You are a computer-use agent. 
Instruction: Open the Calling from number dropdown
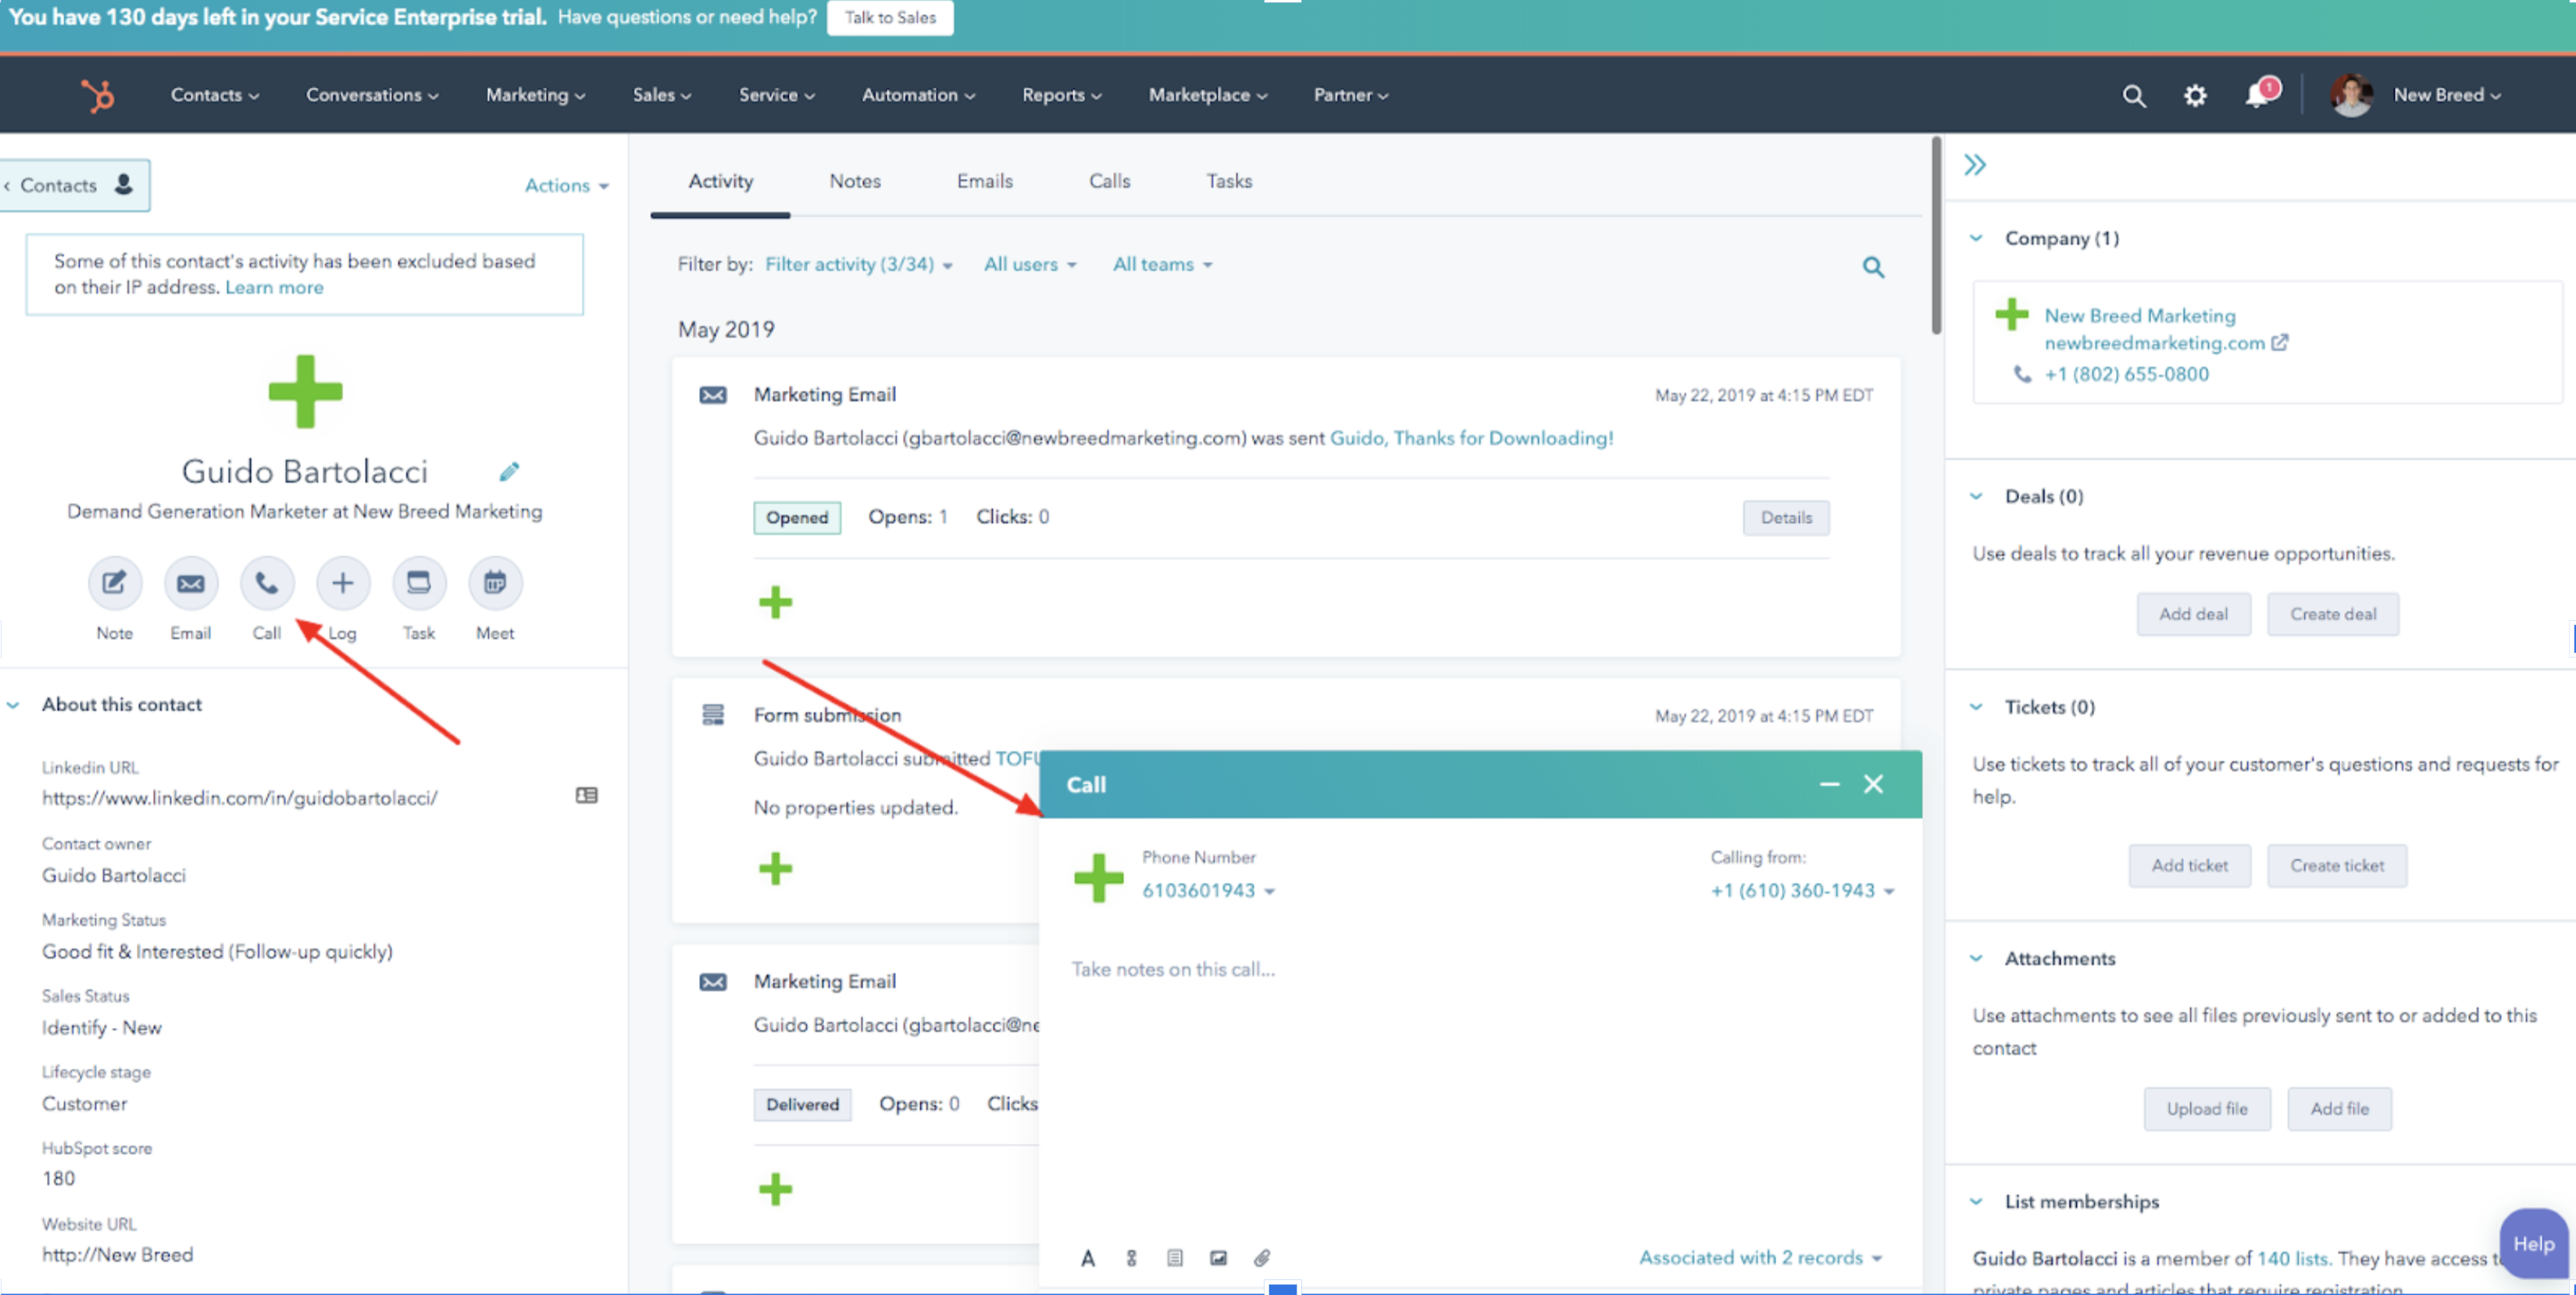(1801, 890)
